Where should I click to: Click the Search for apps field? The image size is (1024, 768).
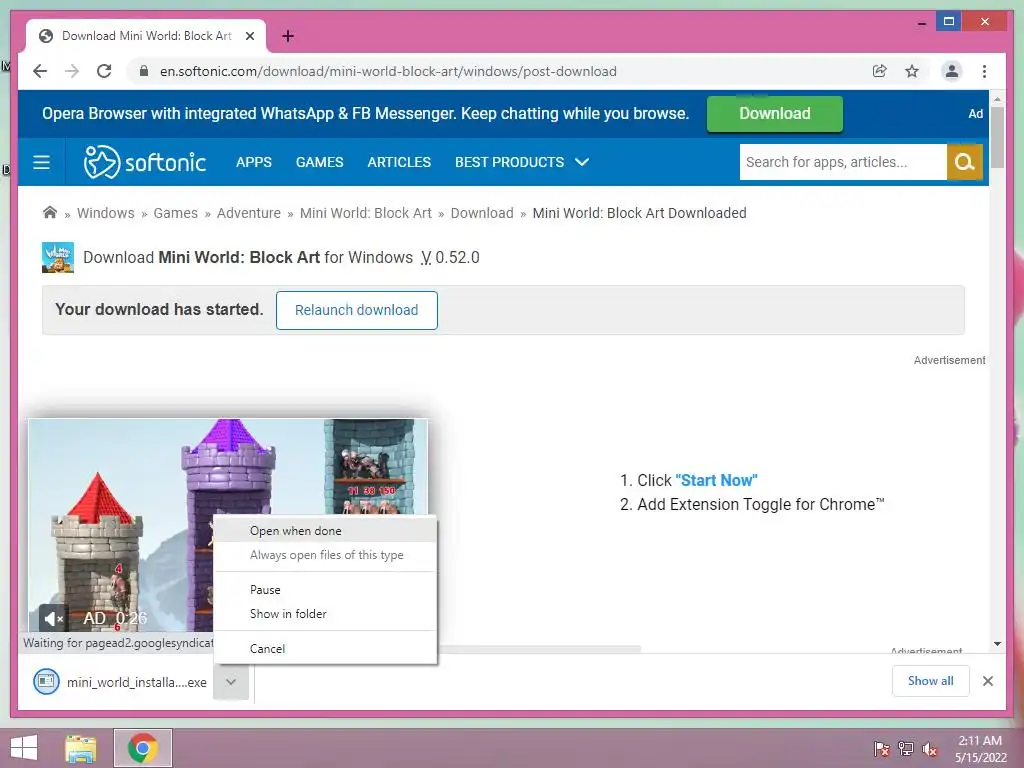842,162
